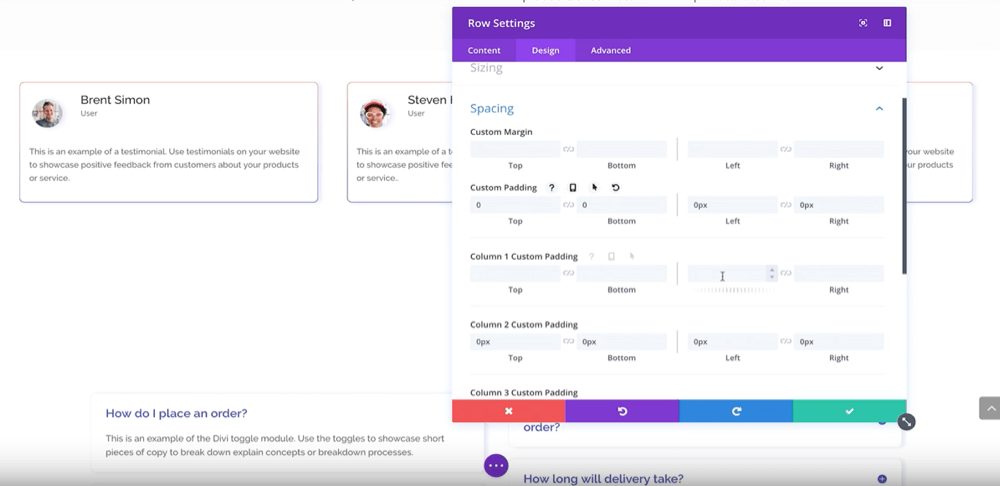
Task: Click the Spacing section title
Action: [x=492, y=108]
